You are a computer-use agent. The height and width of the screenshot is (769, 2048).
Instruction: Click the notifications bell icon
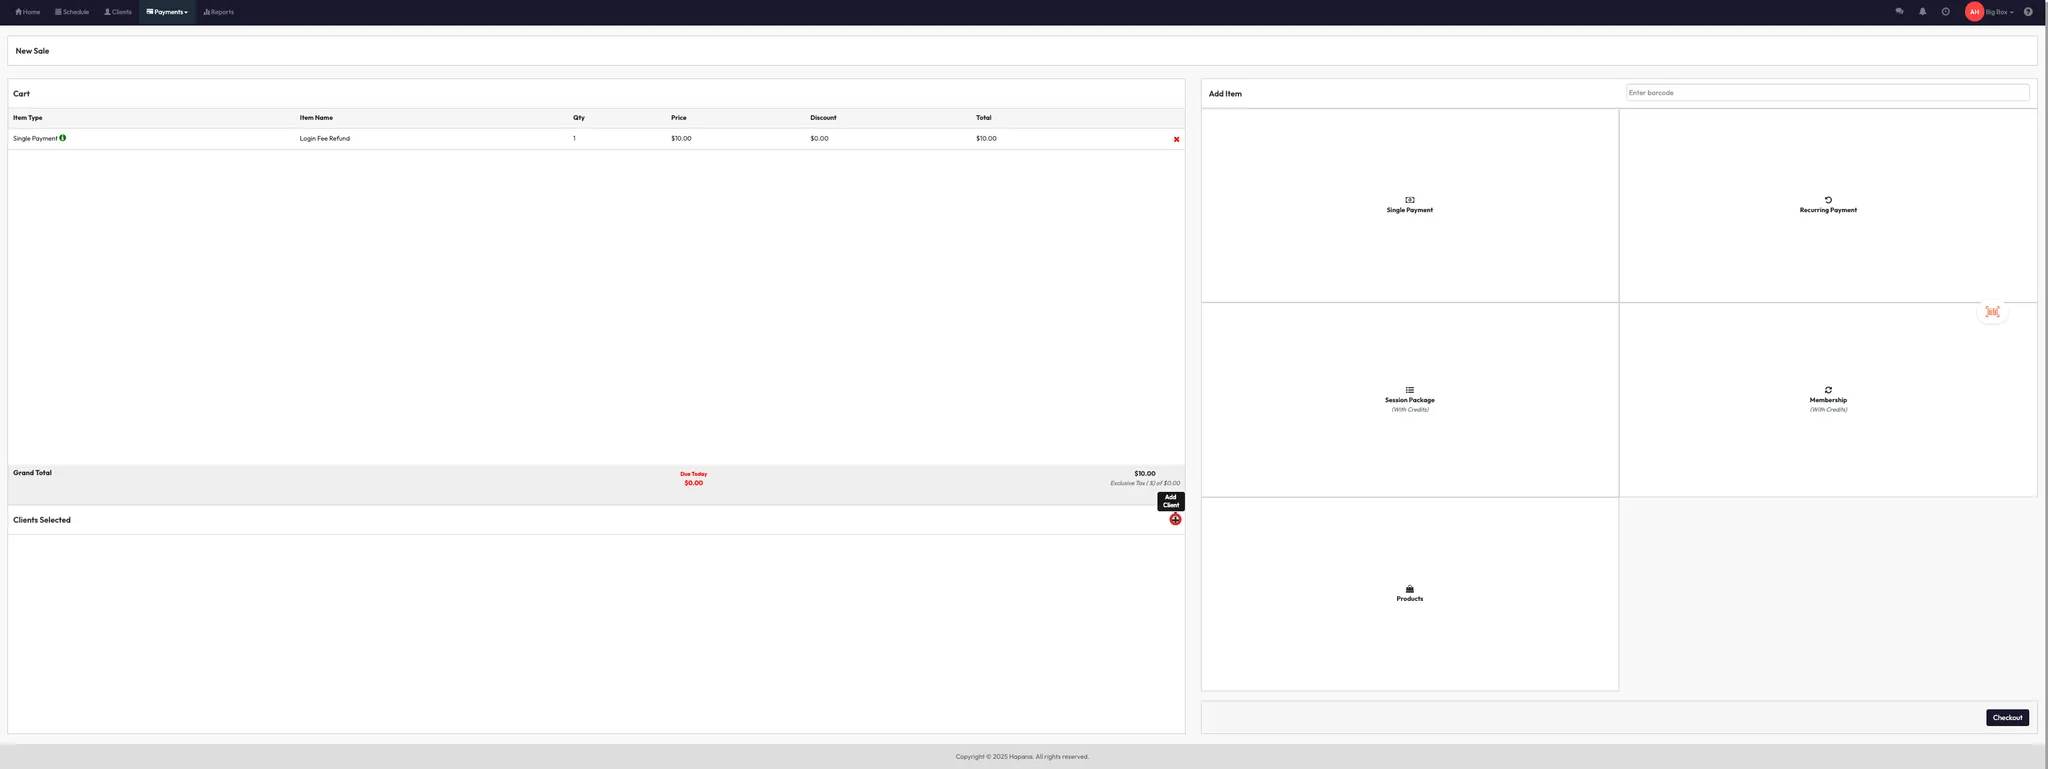[1922, 12]
